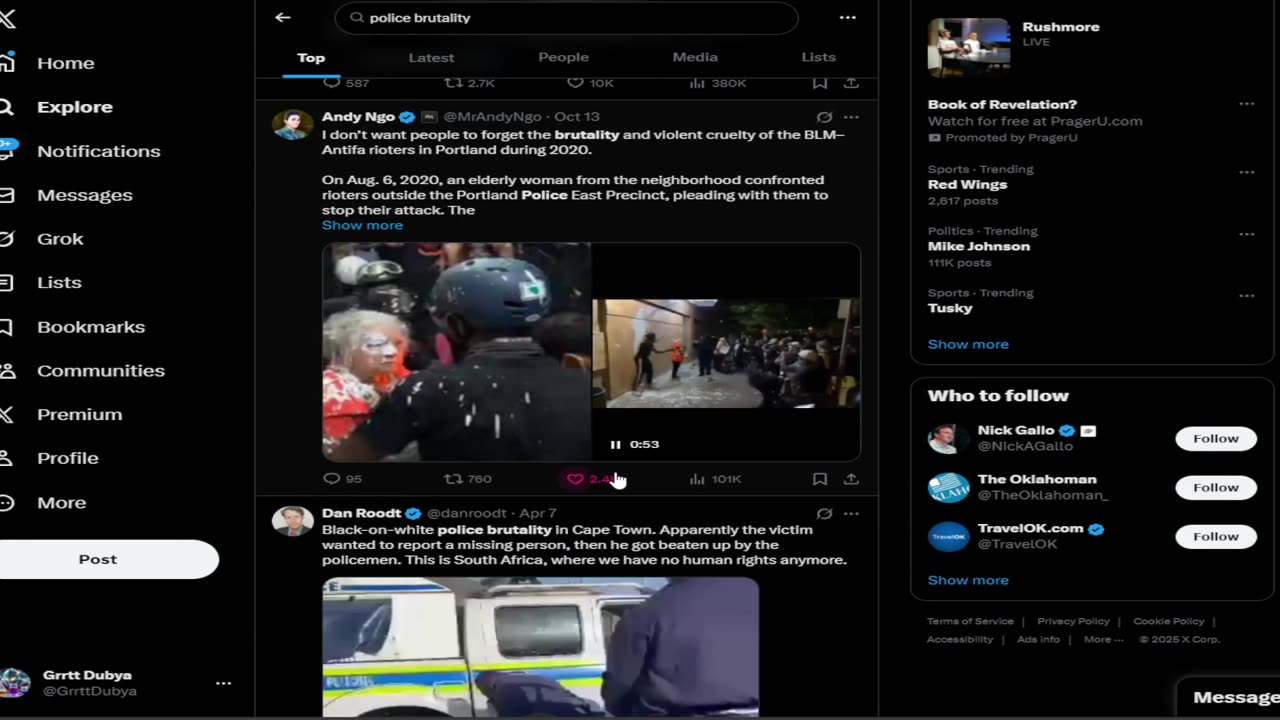
Task: Open three-dot menu on Dan Roodt's post
Action: (851, 513)
